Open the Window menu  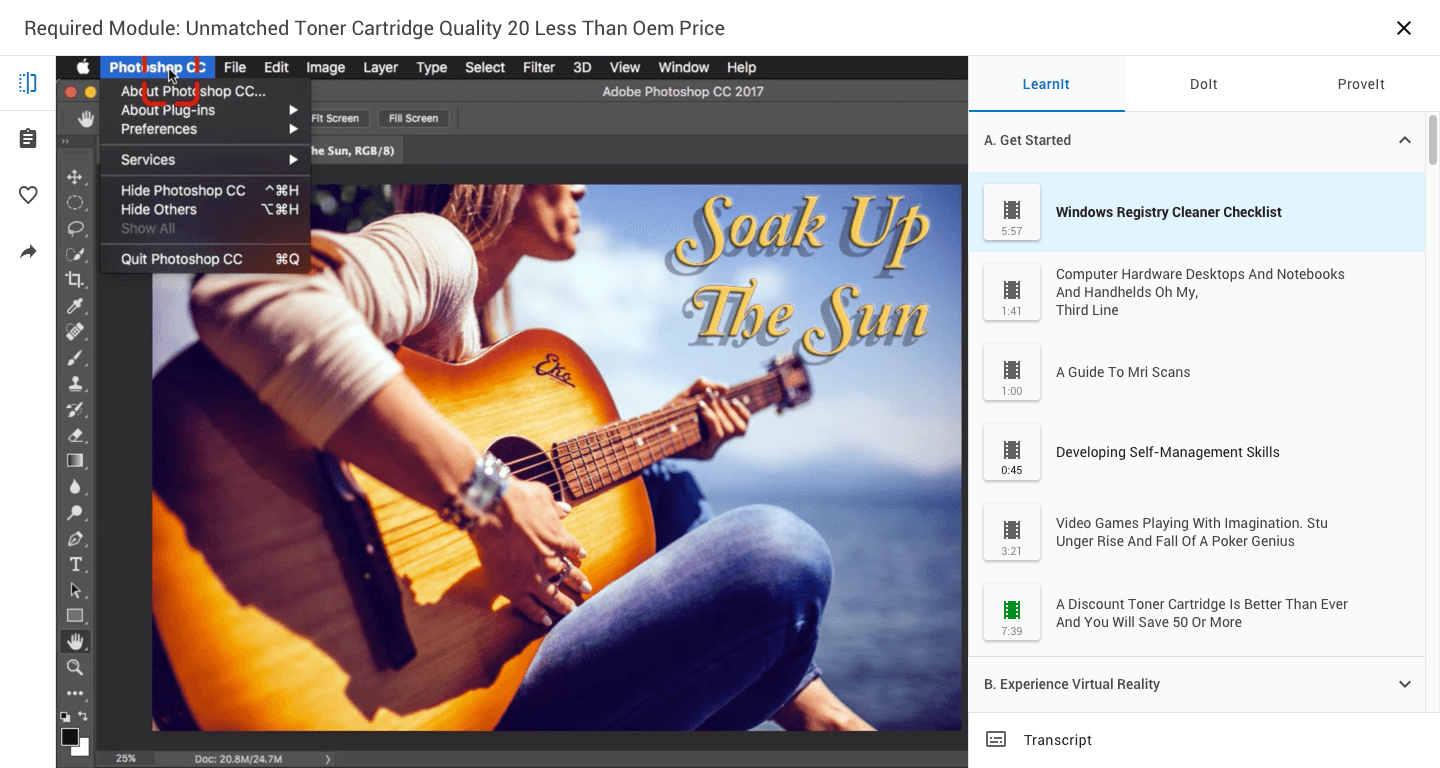[684, 67]
